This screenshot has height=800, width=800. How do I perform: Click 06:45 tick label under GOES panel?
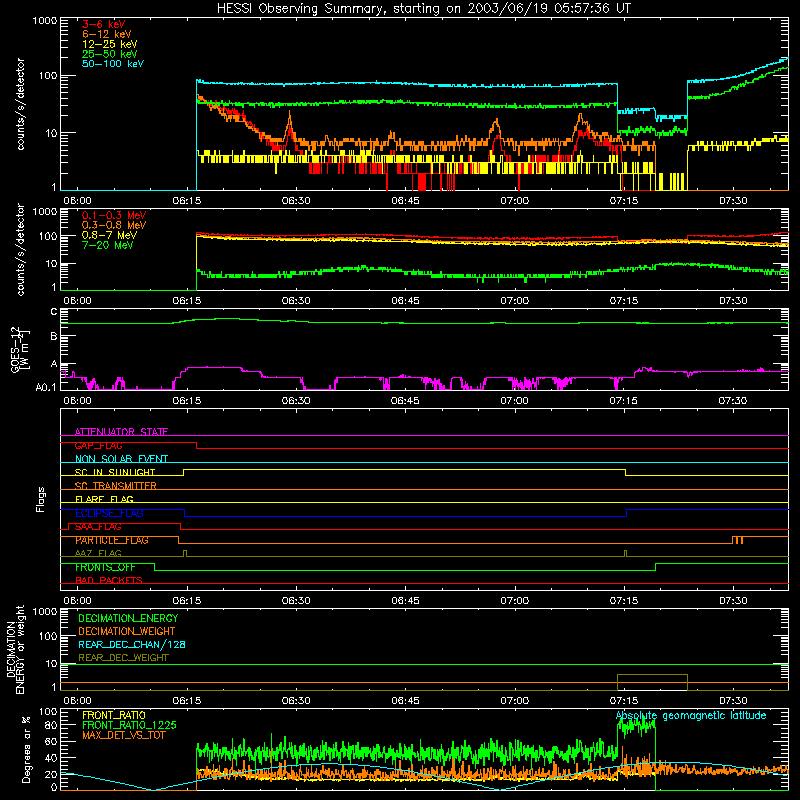coord(405,401)
